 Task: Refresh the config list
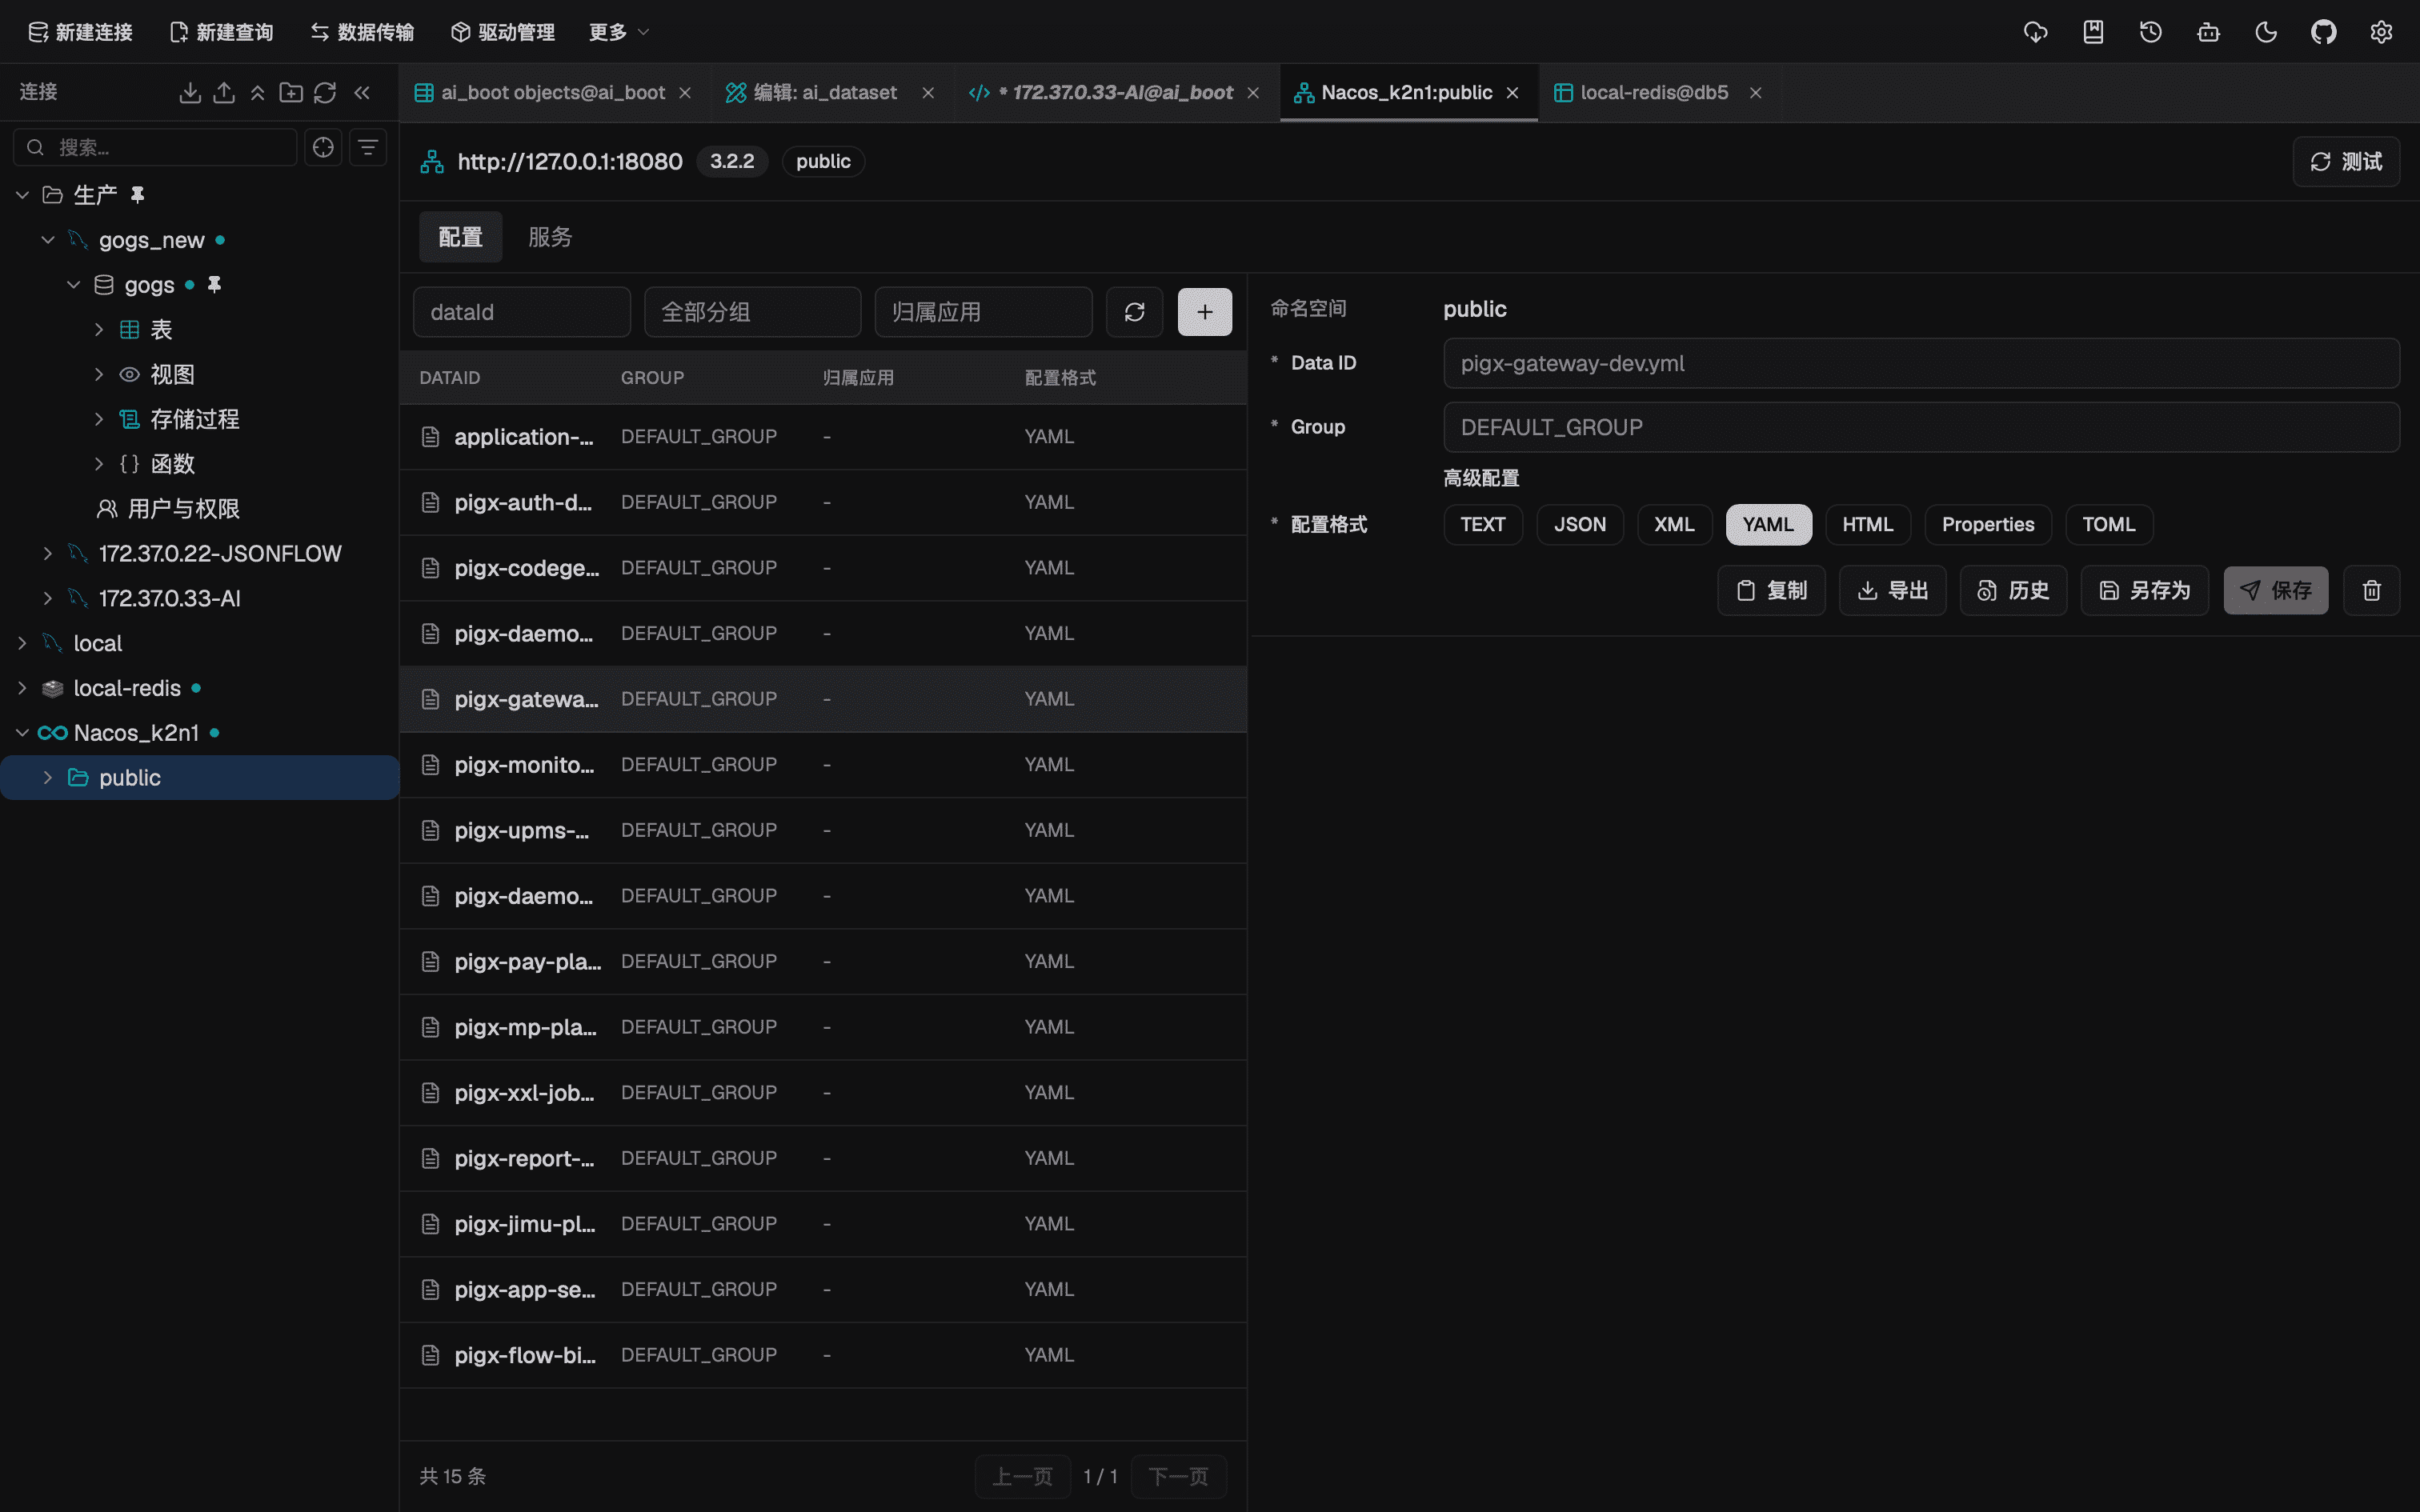click(1134, 312)
